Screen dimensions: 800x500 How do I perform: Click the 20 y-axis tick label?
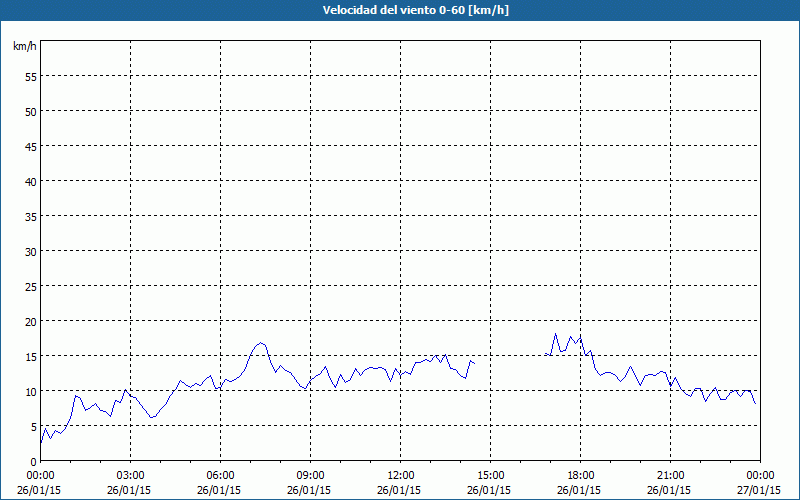click(30, 321)
